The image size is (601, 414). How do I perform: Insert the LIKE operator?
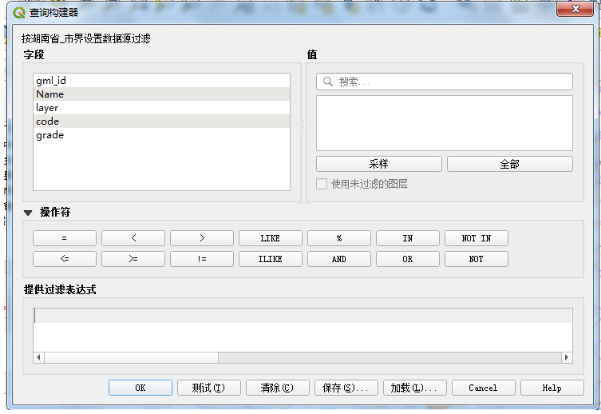(x=271, y=238)
